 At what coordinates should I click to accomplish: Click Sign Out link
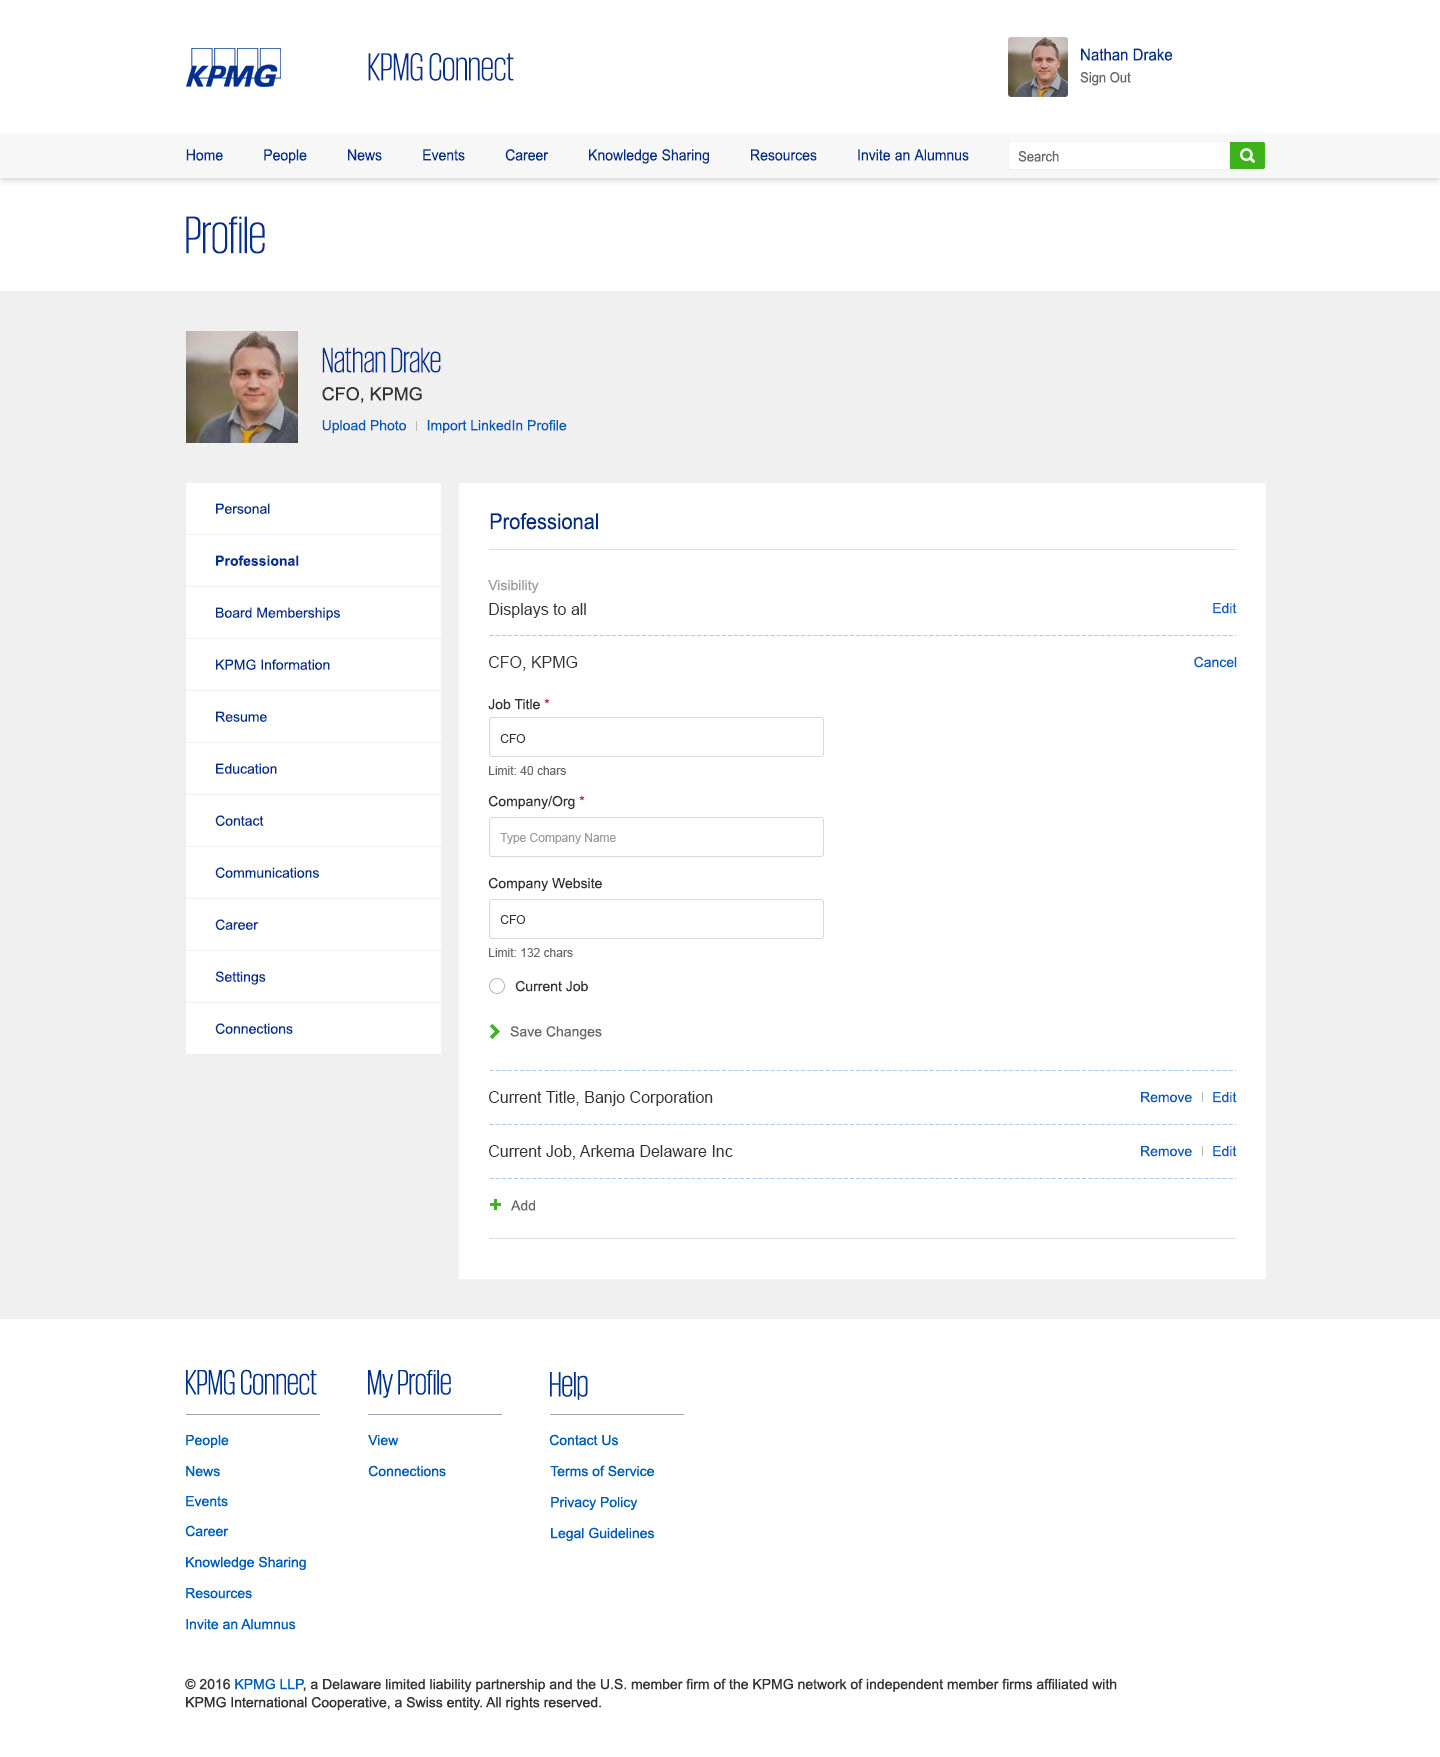(x=1105, y=78)
